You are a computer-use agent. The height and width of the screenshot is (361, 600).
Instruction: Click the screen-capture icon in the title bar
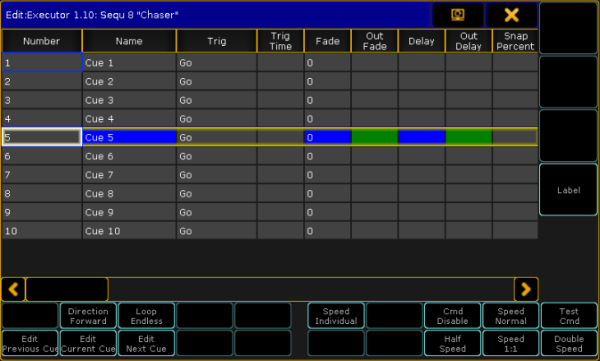(458, 15)
